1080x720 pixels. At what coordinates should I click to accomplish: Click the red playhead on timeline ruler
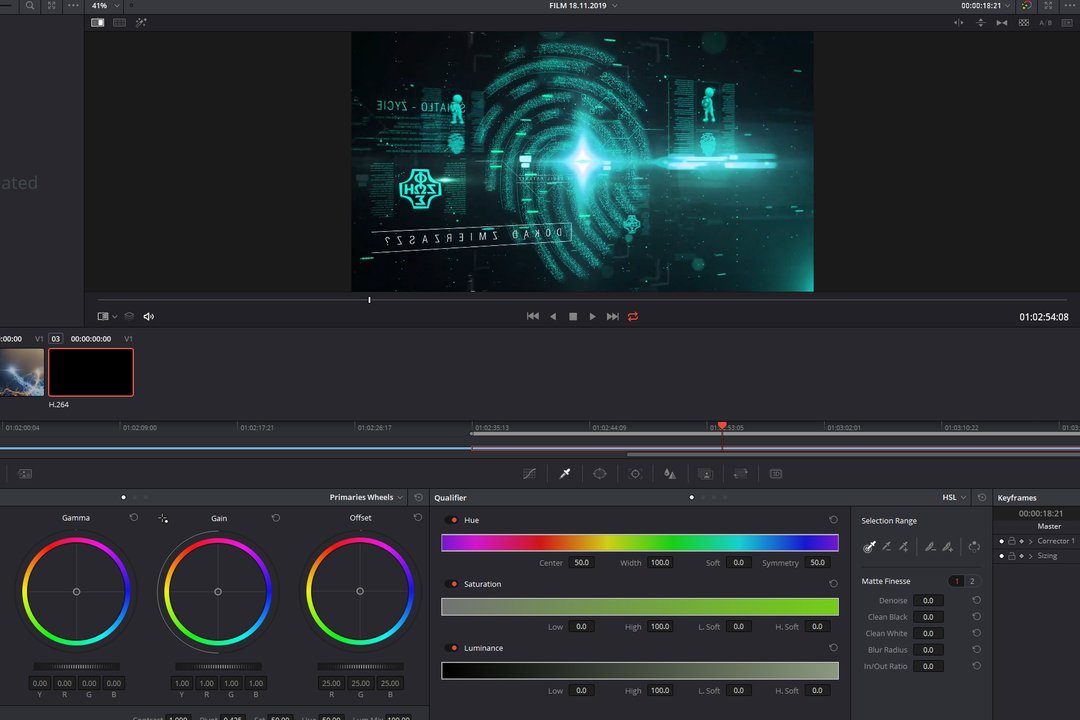point(722,426)
